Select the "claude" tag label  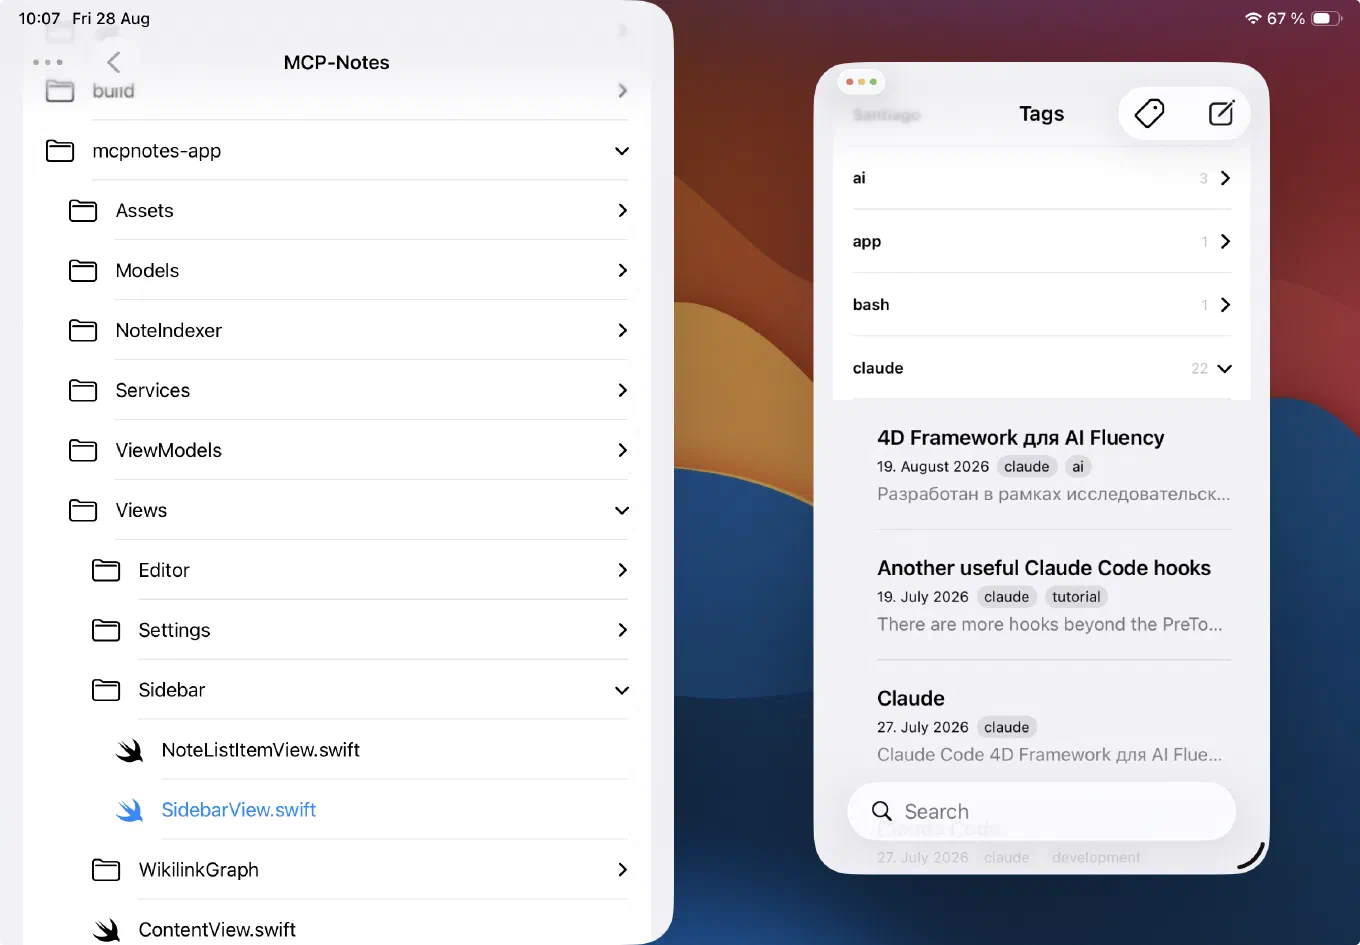coord(878,368)
